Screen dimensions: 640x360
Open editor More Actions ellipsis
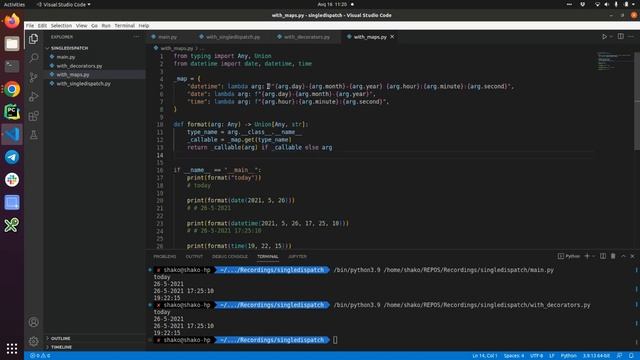(x=631, y=36)
